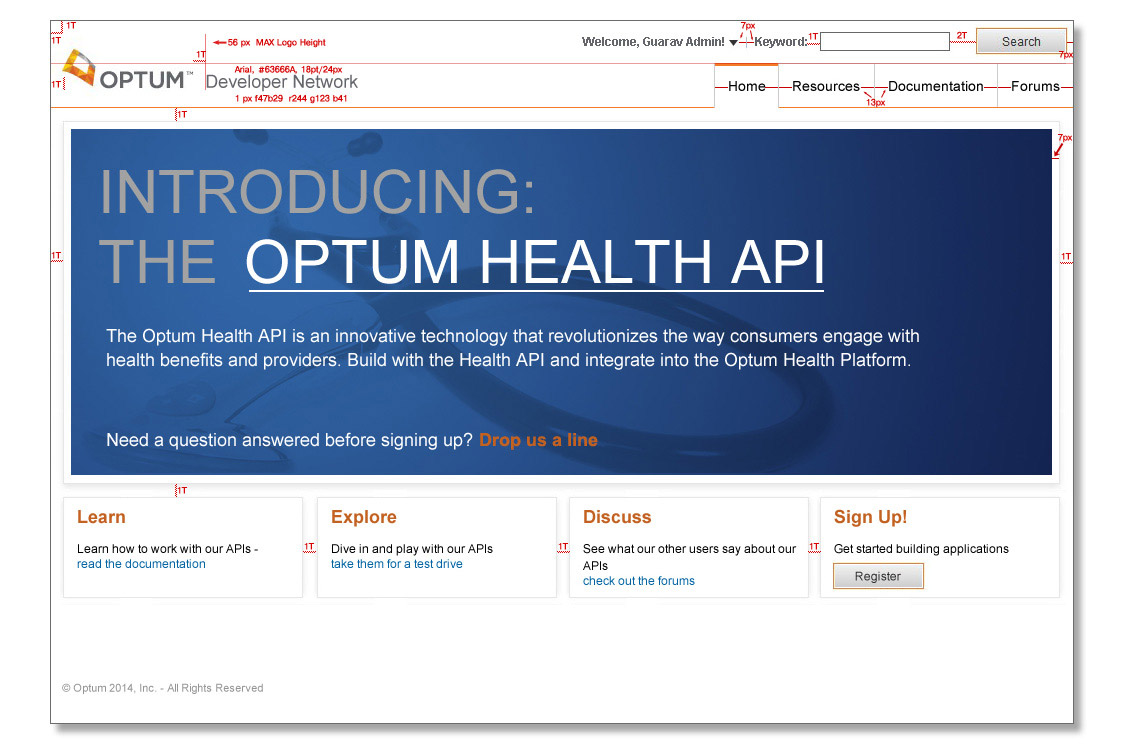Follow 'take them for a test drive' link
The width and height of the screenshot is (1125, 750).
click(396, 564)
